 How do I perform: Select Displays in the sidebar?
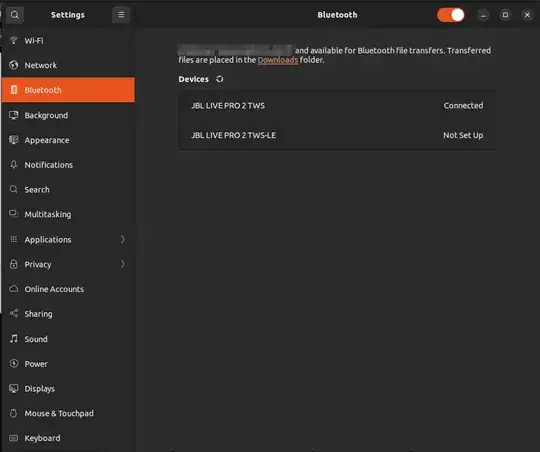(68, 388)
